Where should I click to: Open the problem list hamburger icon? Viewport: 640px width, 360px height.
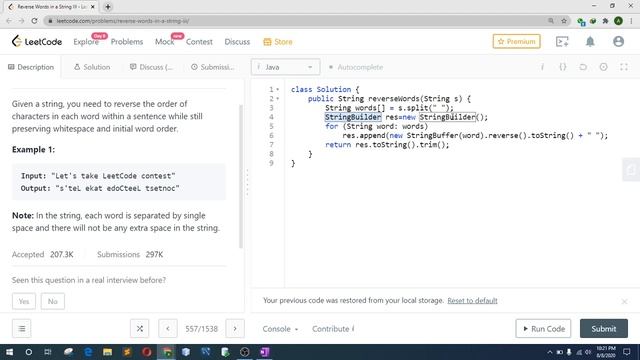pos(22,329)
